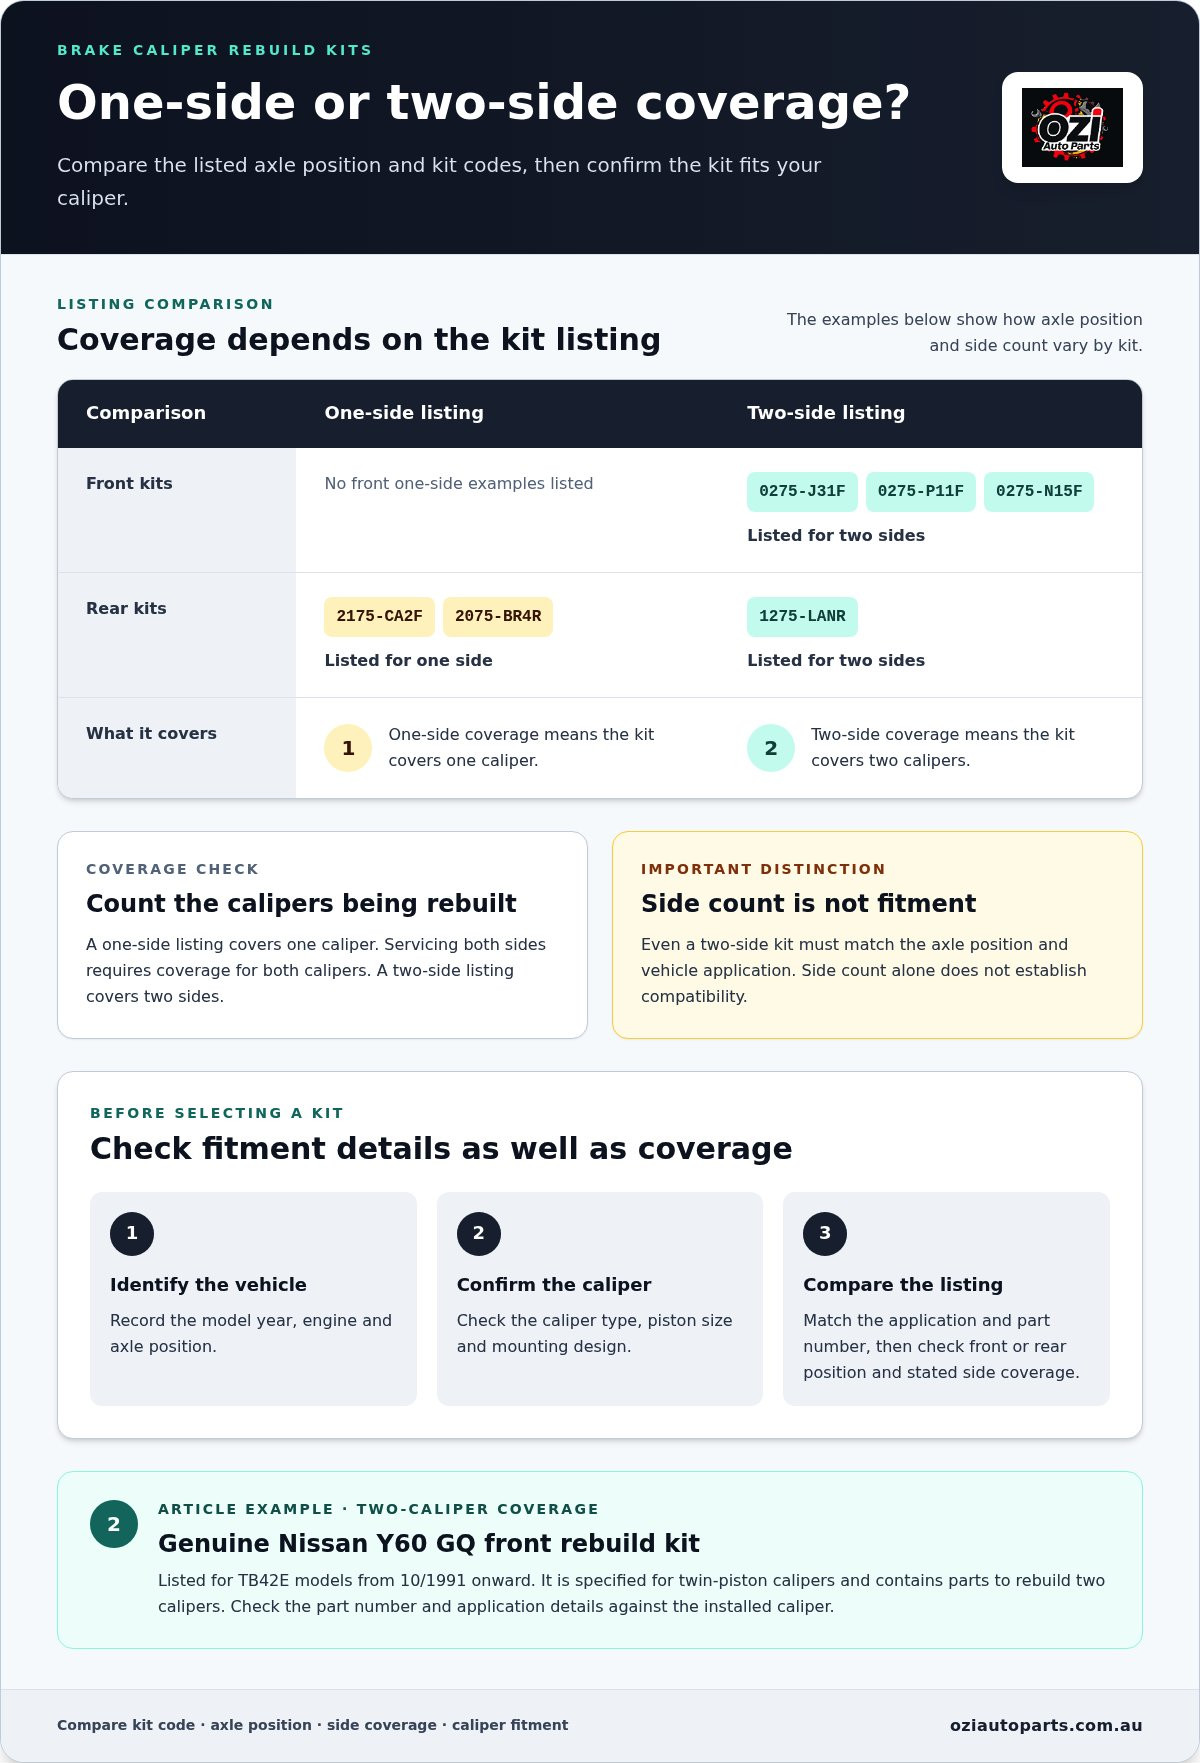The image size is (1200, 1763).
Task: Click the step 3 circle above Compare the listing
Action: [x=825, y=1234]
